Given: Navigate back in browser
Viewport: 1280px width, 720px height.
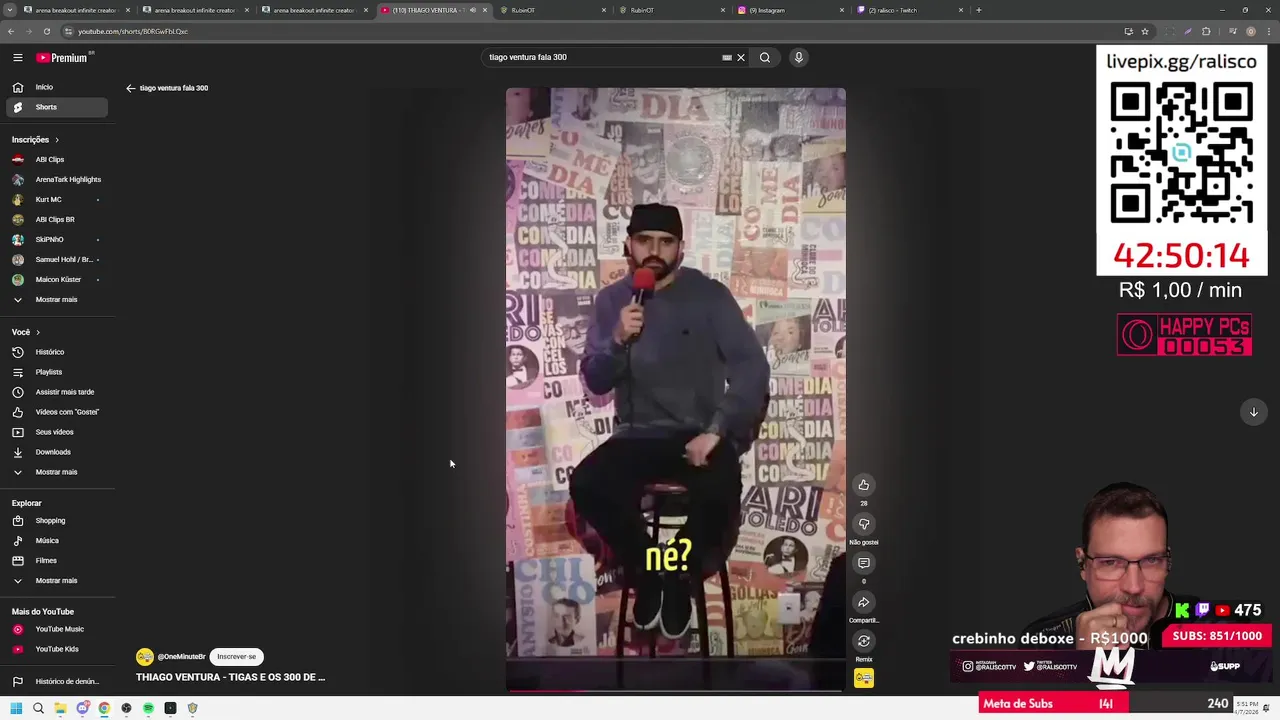Looking at the screenshot, I should [x=10, y=31].
